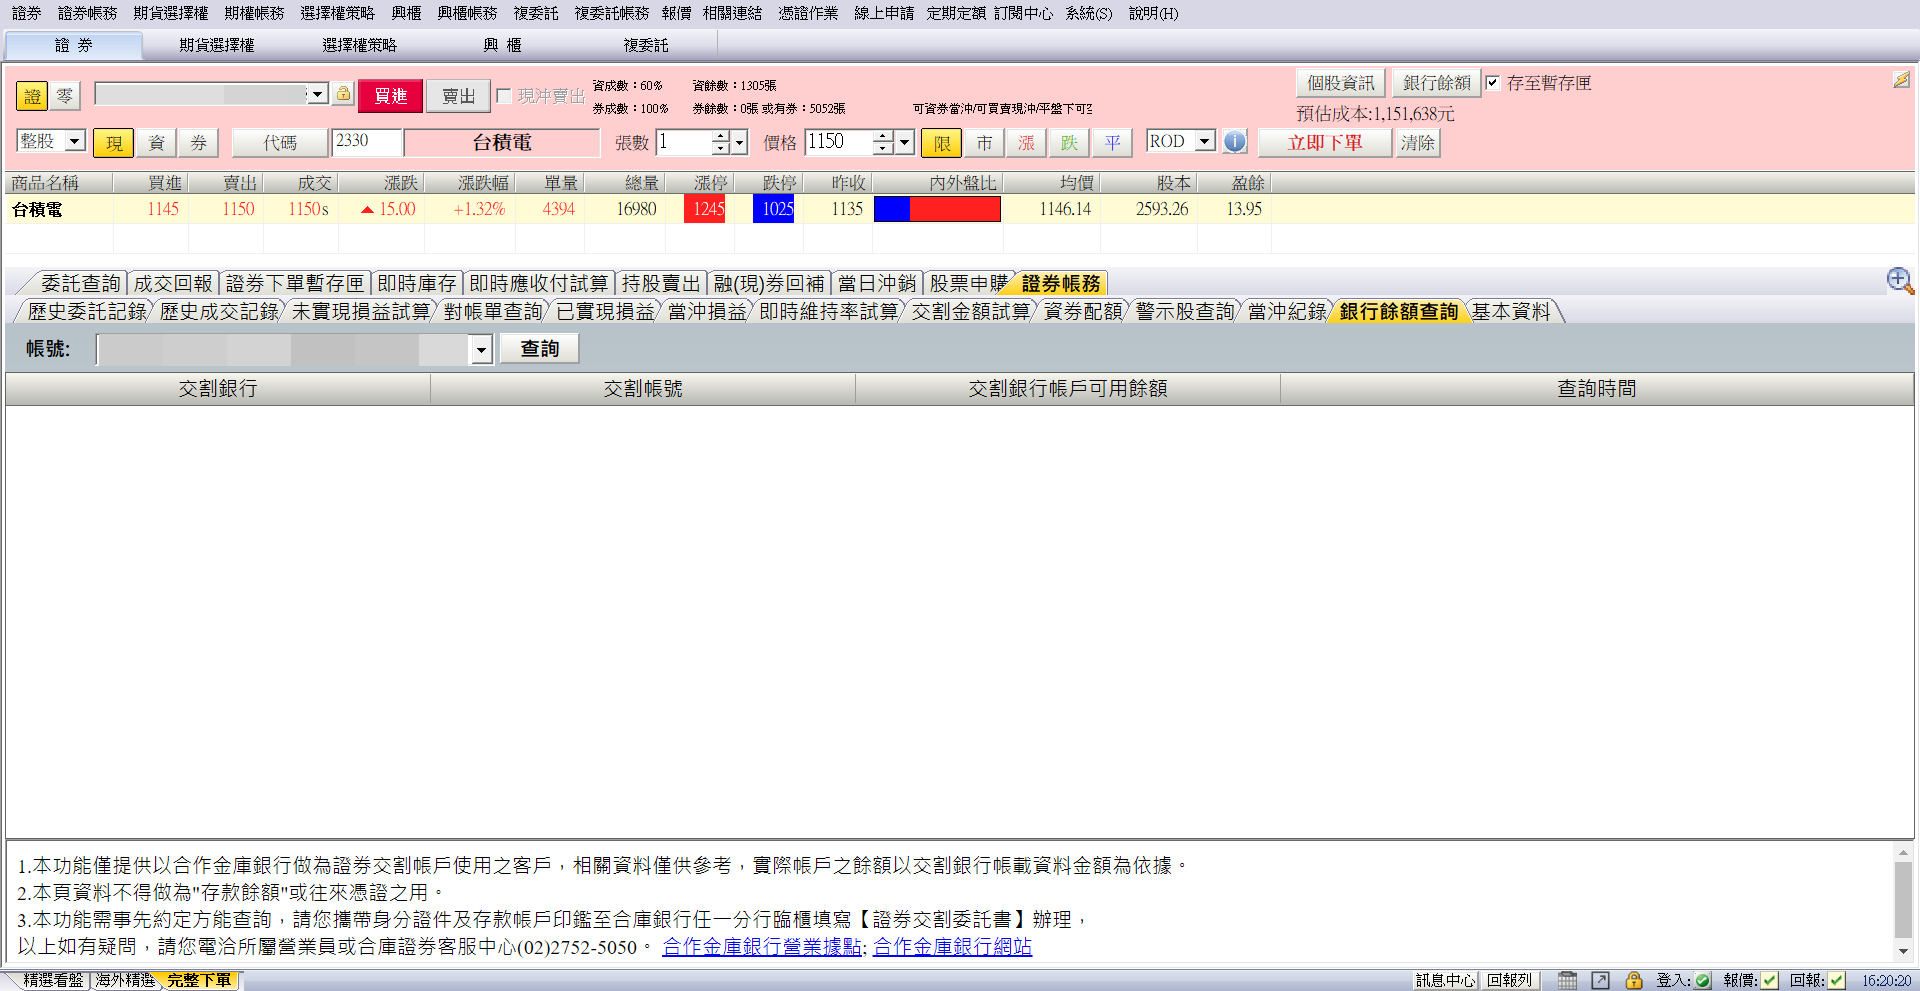This screenshot has height=991, width=1920.
Task: Open the 整股 share type dropdown
Action: pos(74,141)
